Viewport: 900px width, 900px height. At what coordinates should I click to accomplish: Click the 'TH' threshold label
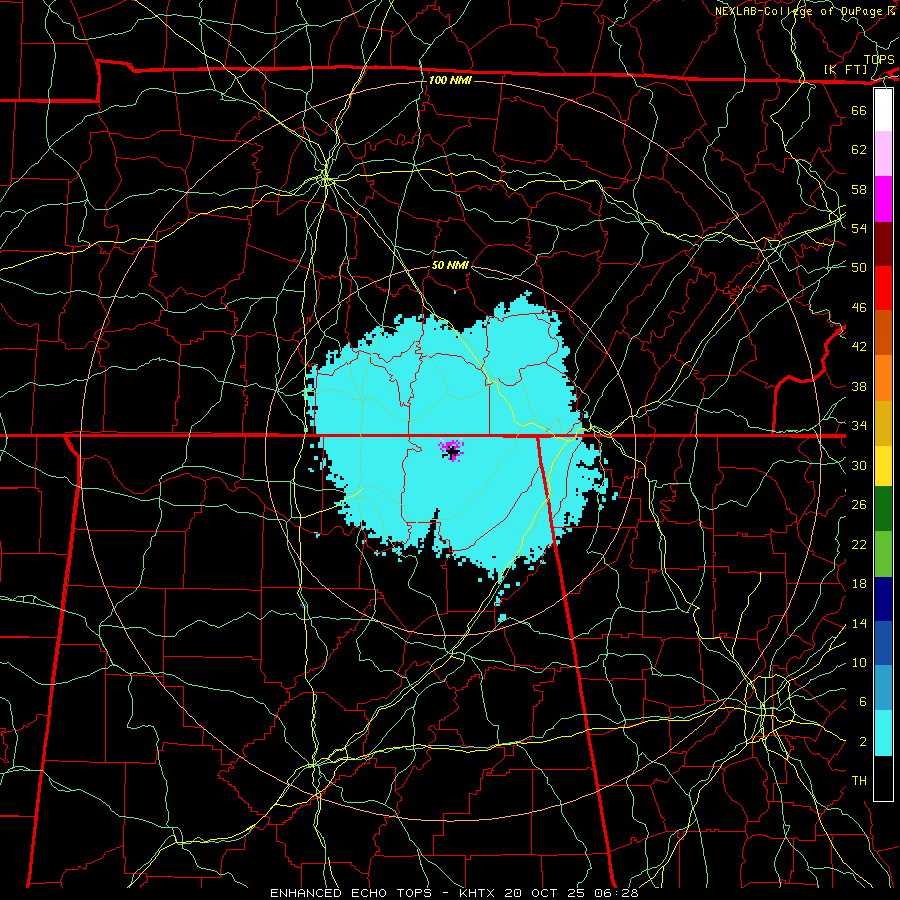(x=859, y=781)
